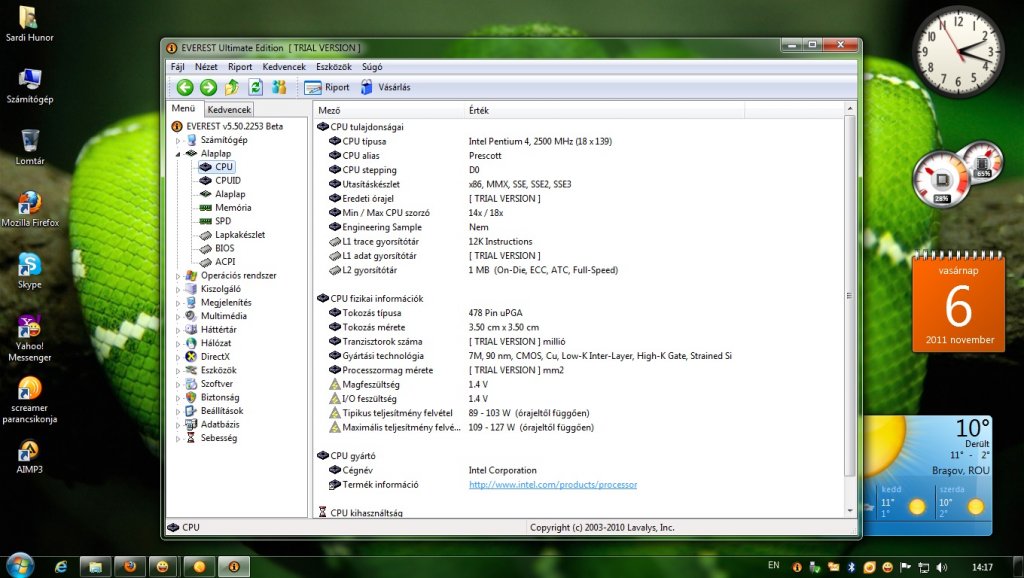Open the AIMP3 desktop shortcut
Screen dimensions: 1024x578
click(x=30, y=457)
